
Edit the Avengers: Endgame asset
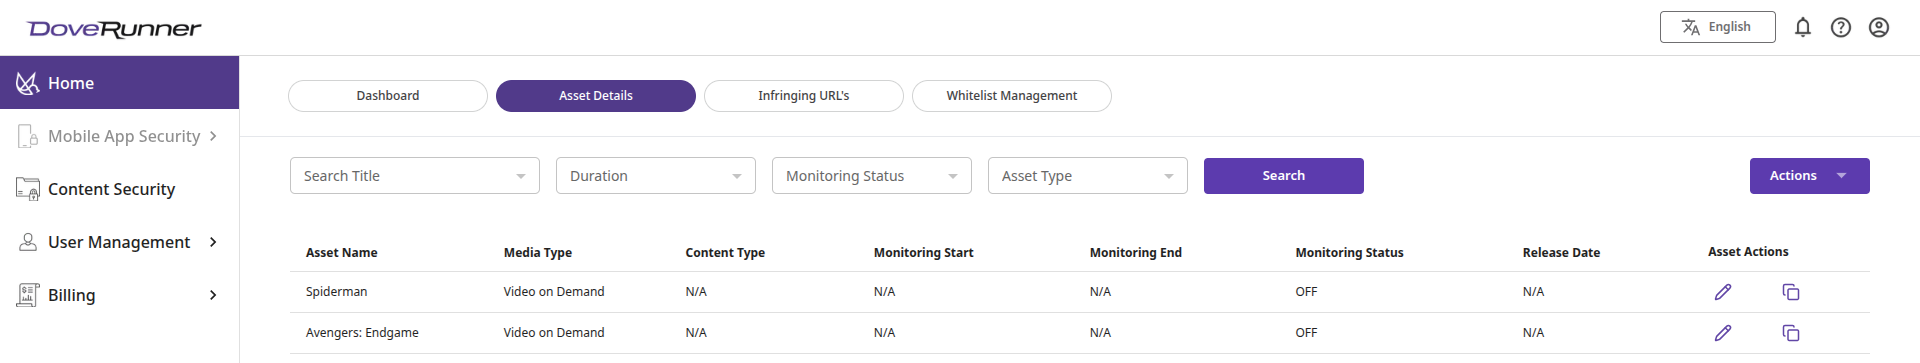pos(1723,333)
